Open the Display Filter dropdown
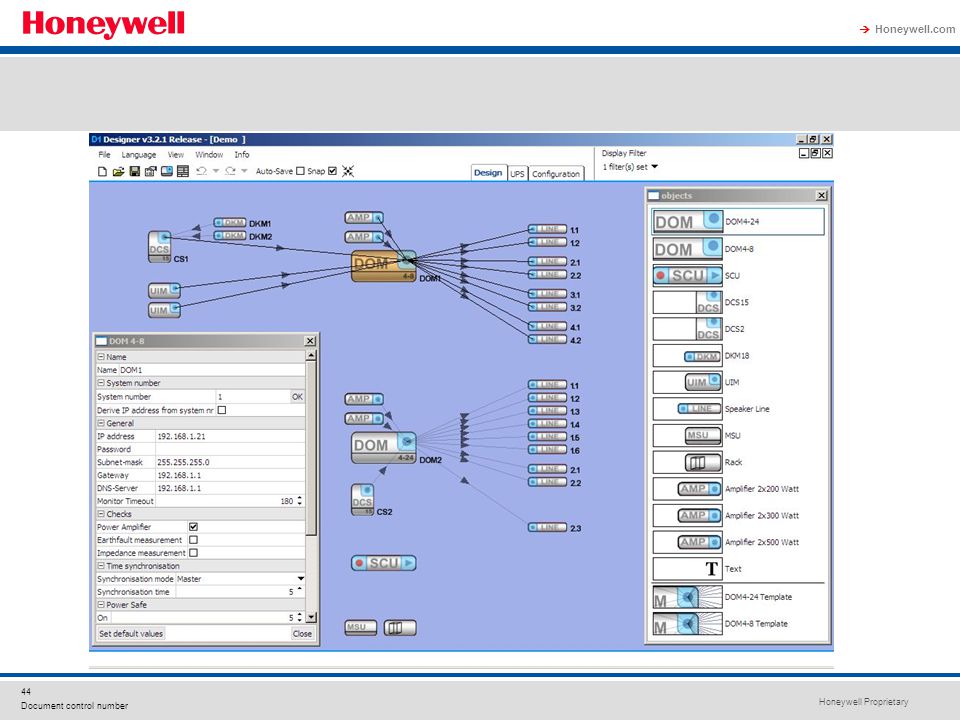 tap(654, 167)
